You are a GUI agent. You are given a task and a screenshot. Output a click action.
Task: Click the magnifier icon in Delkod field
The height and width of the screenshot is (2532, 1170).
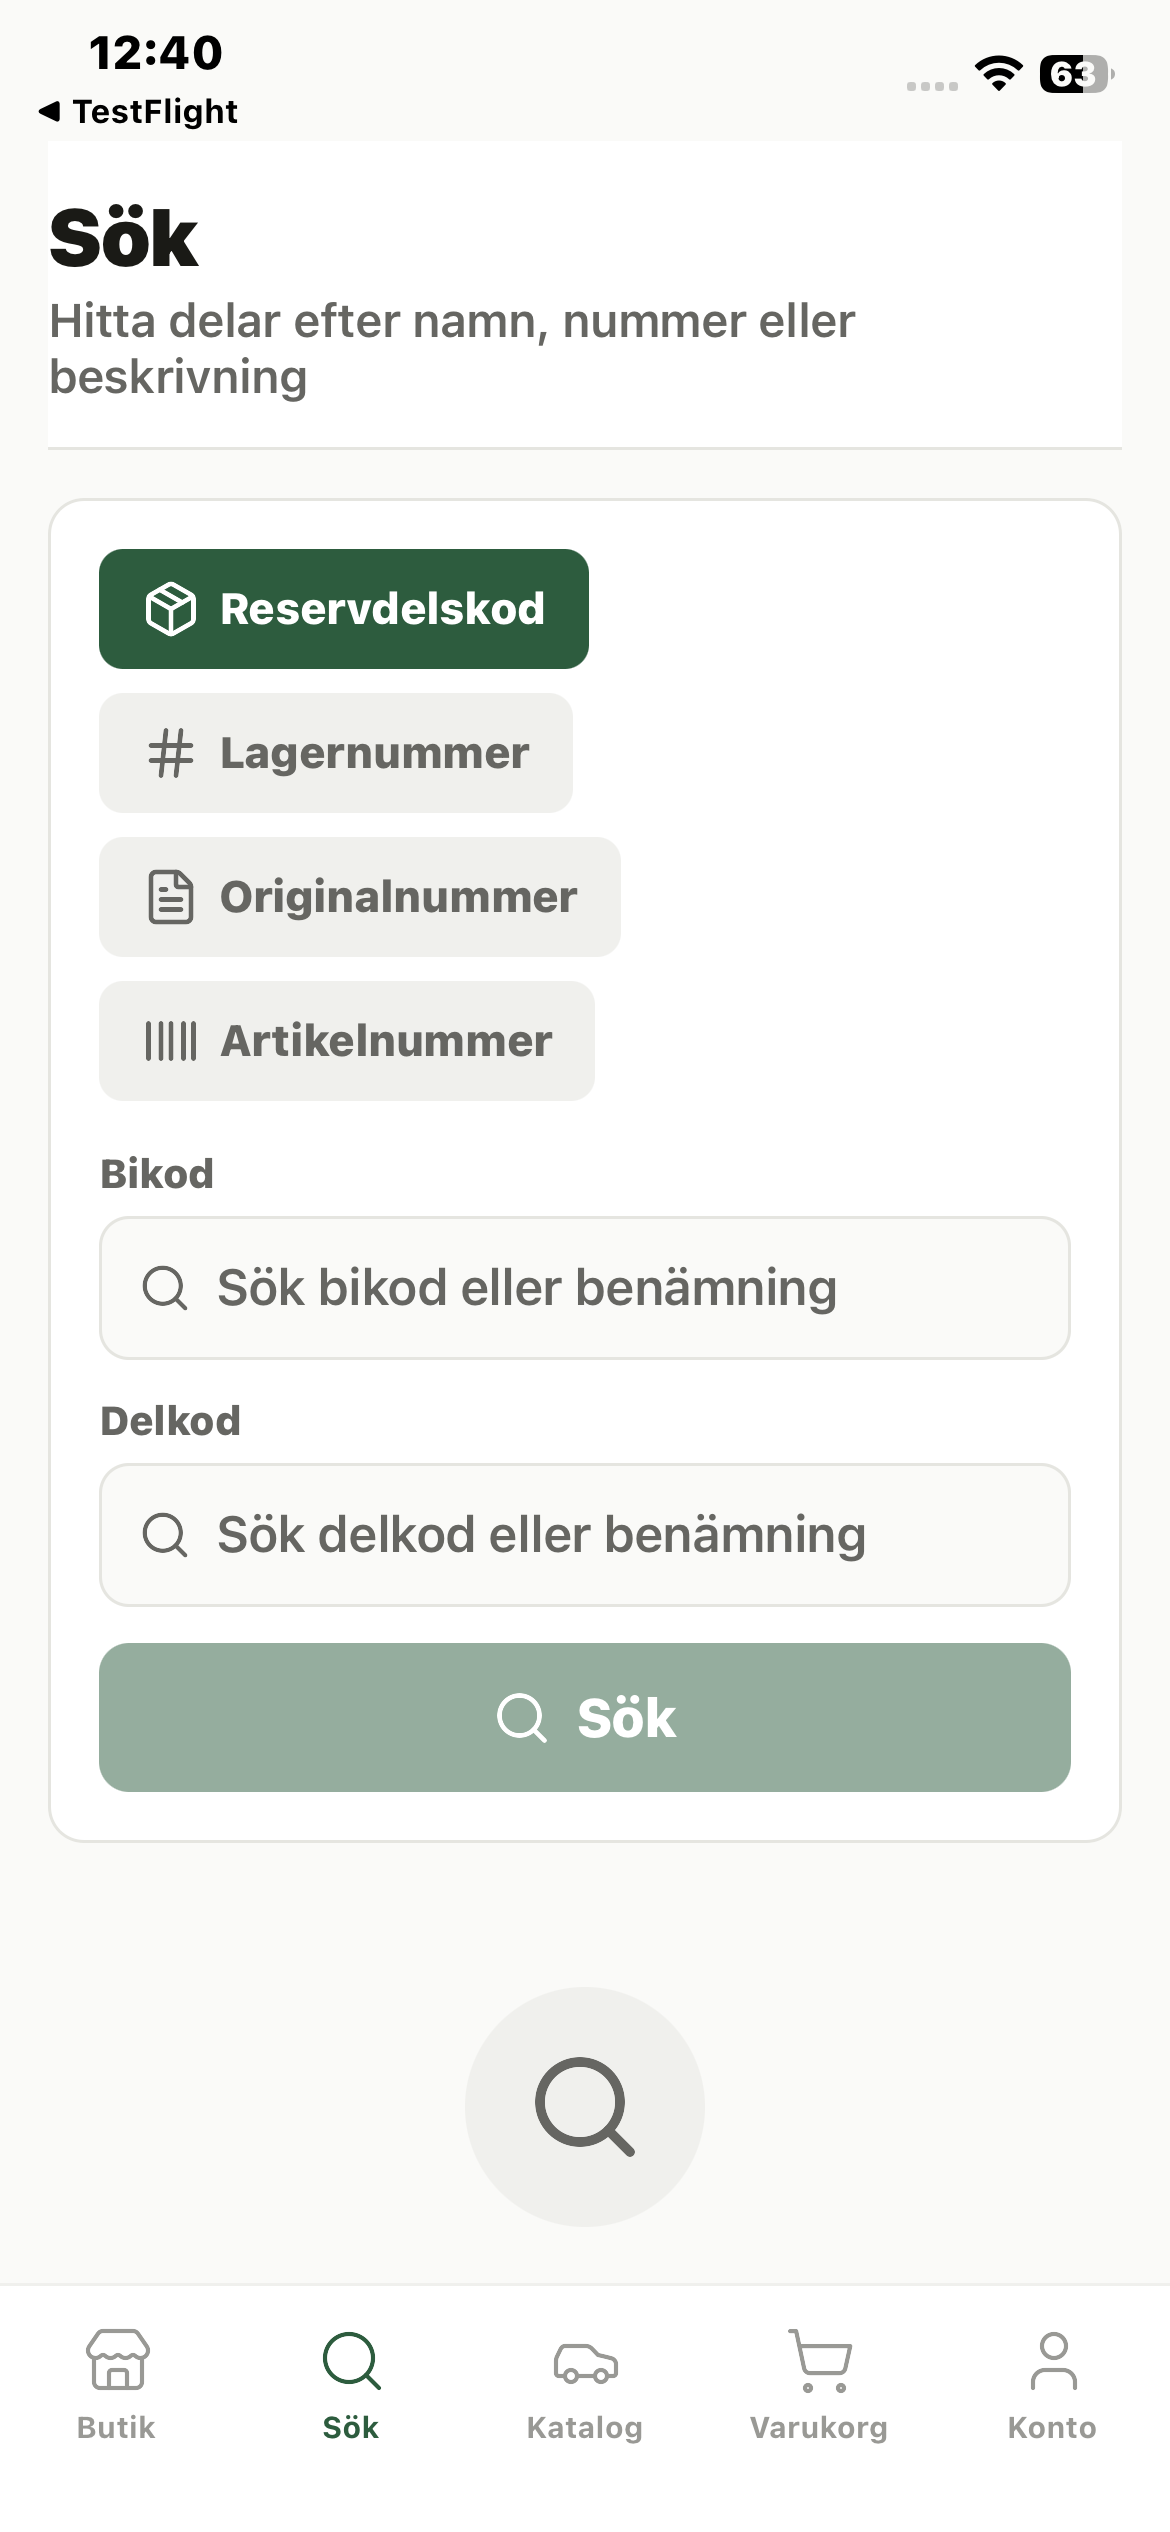pos(165,1535)
